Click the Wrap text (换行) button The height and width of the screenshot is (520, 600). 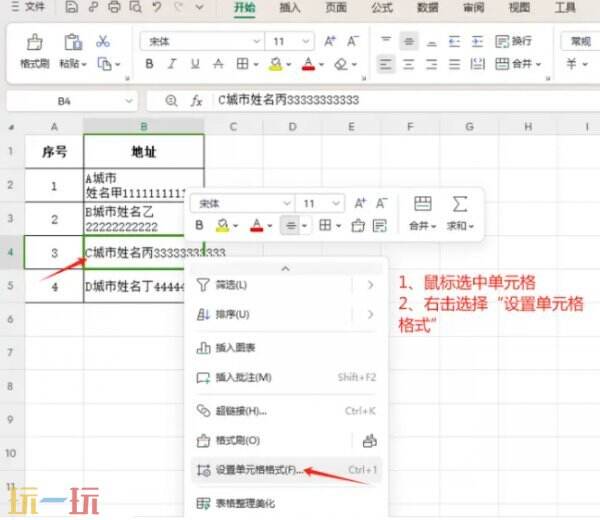[x=513, y=41]
